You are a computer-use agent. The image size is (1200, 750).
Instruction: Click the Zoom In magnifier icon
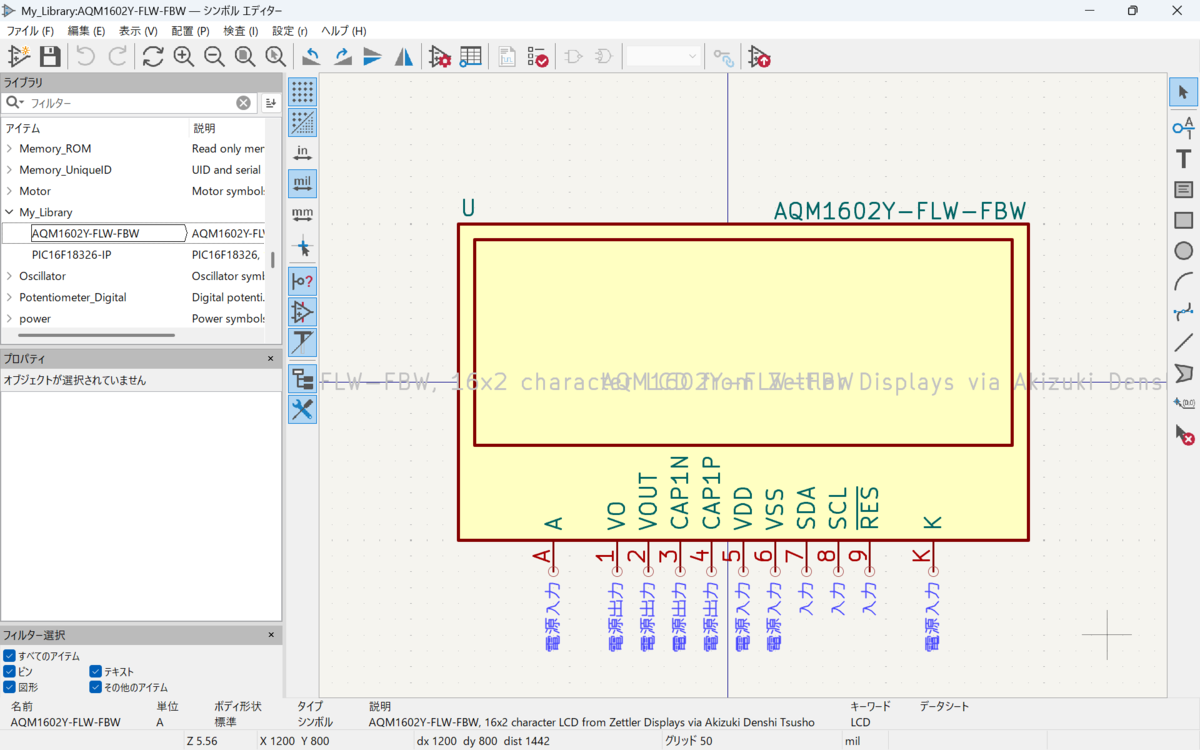click(x=183, y=56)
